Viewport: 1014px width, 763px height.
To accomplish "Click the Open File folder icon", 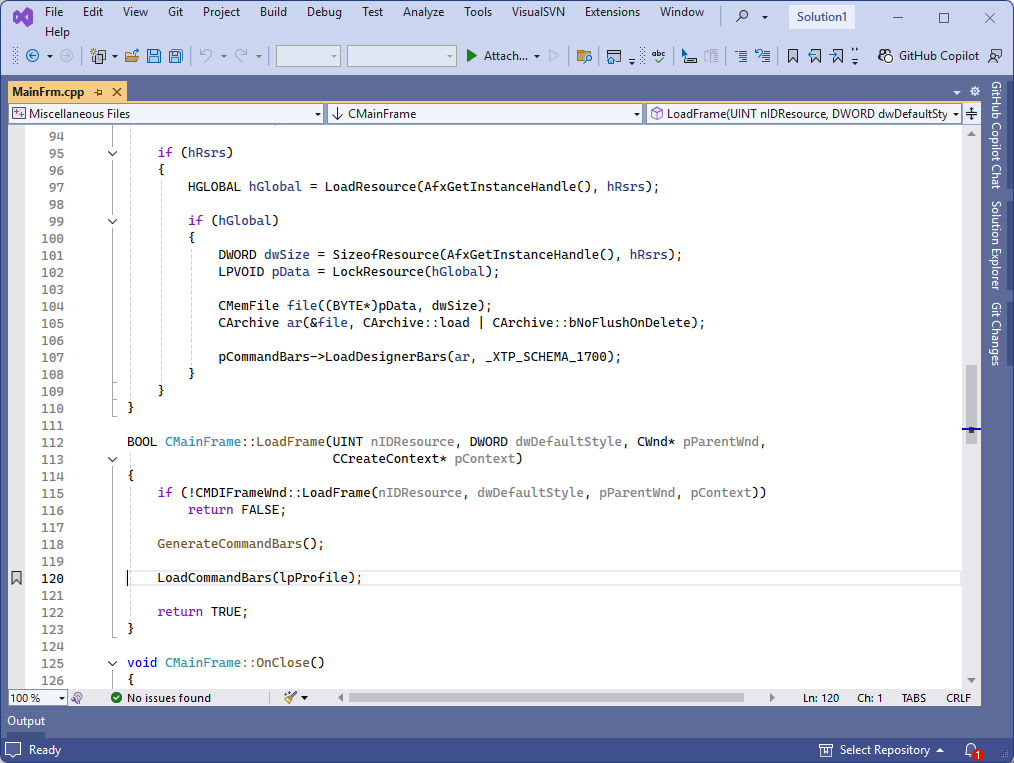I will [x=132, y=56].
